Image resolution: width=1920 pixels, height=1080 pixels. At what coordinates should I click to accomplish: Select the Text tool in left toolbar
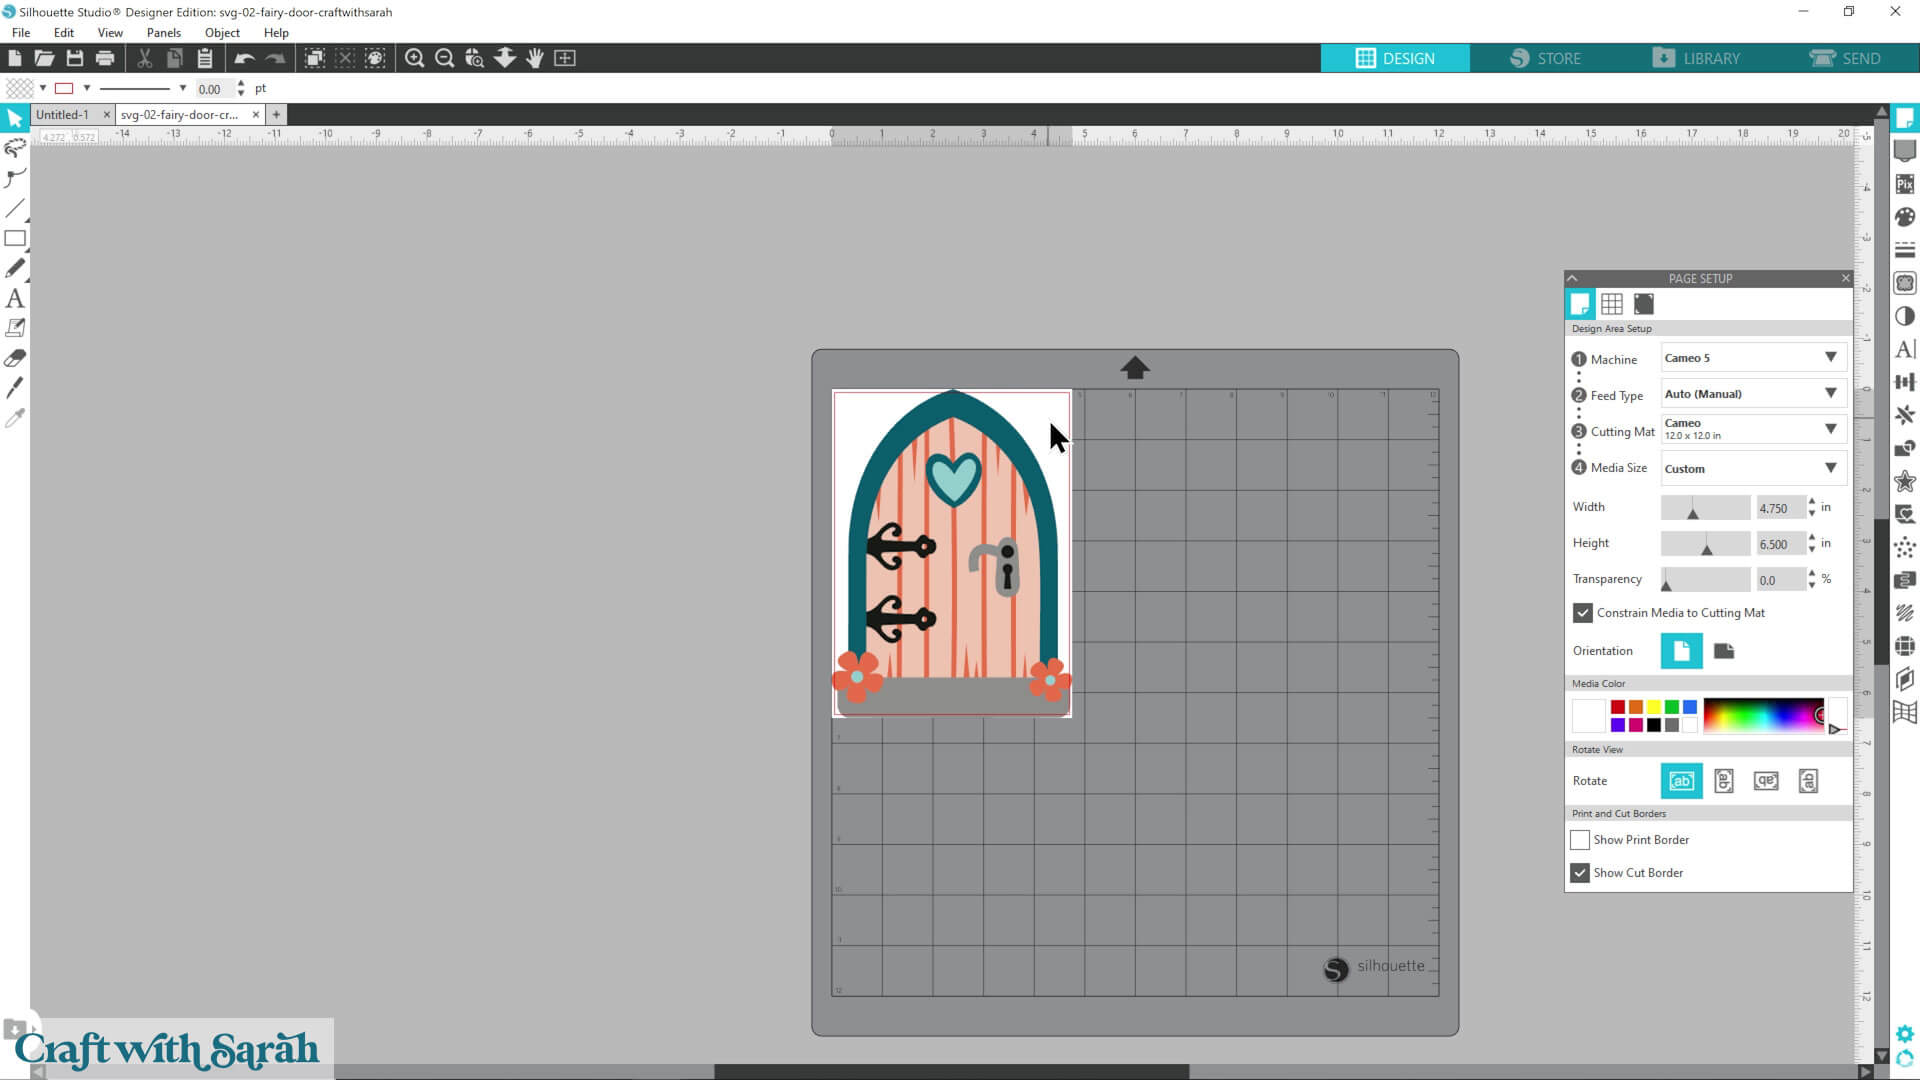tap(15, 298)
